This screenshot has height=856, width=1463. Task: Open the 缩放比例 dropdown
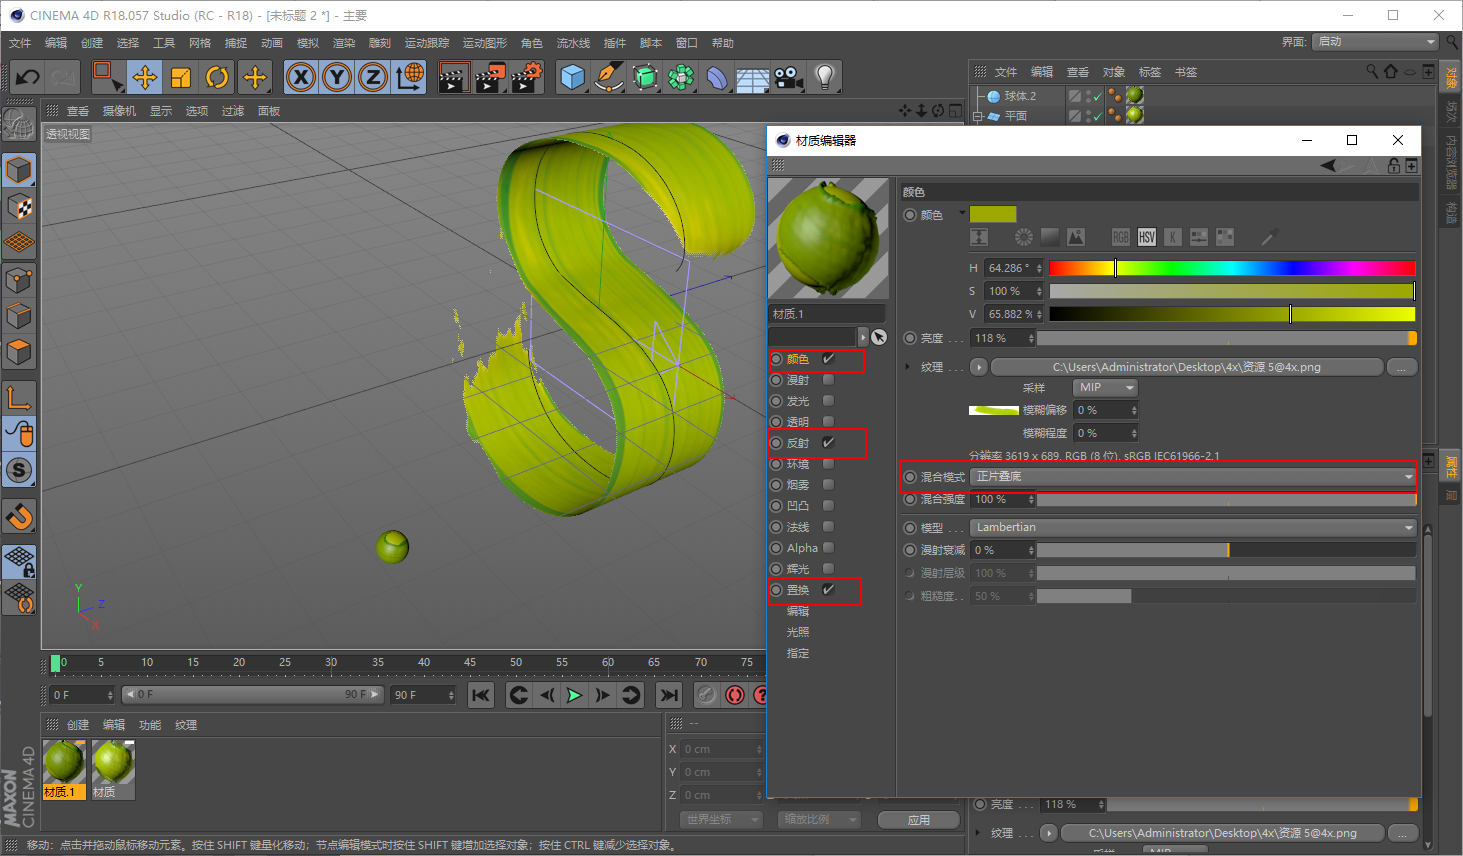[x=818, y=819]
